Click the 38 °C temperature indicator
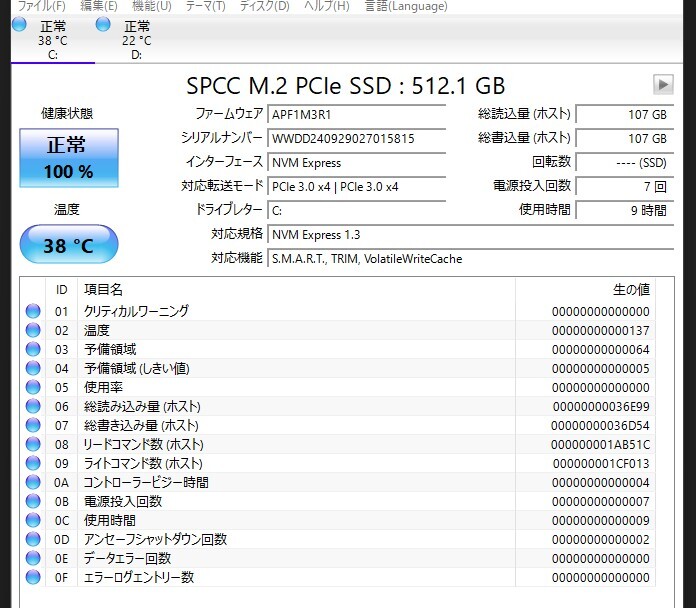Image resolution: width=696 pixels, height=608 pixels. [69, 245]
